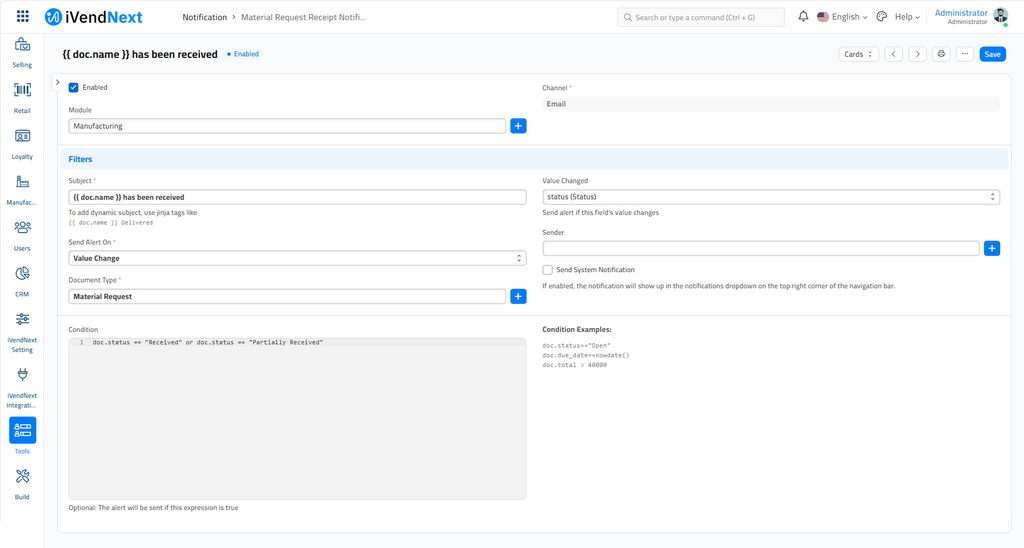Print the document using printer icon

941,54
